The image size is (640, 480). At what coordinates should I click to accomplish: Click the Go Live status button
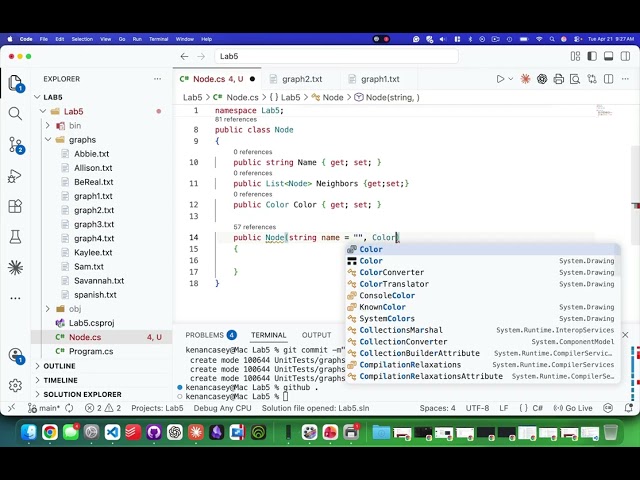[x=573, y=408]
